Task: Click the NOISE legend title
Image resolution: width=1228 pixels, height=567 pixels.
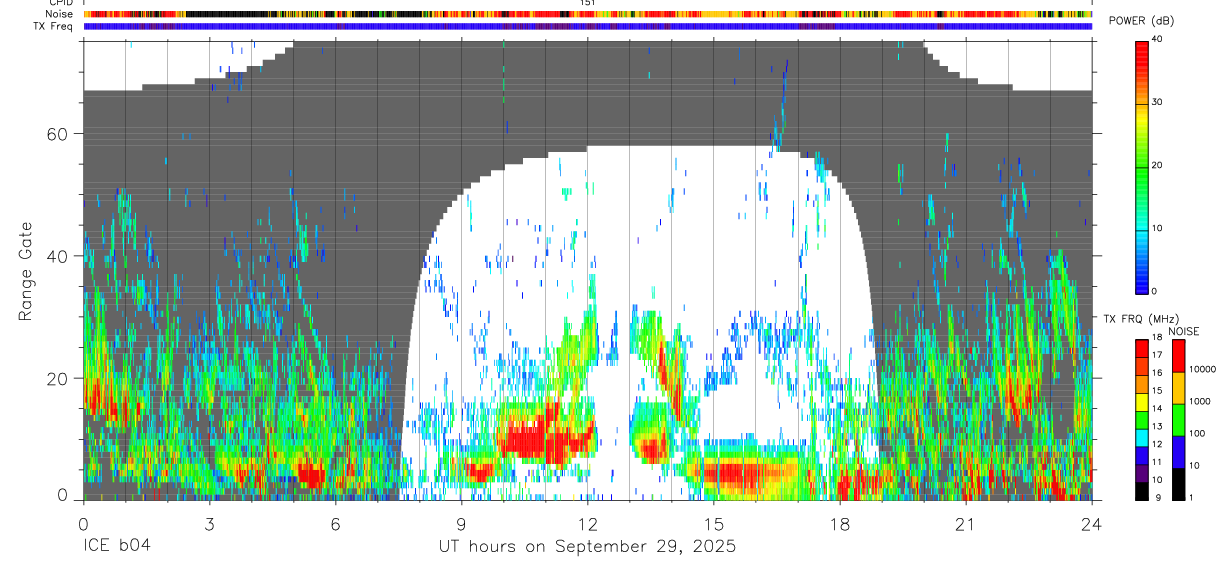Action: pos(1184,331)
